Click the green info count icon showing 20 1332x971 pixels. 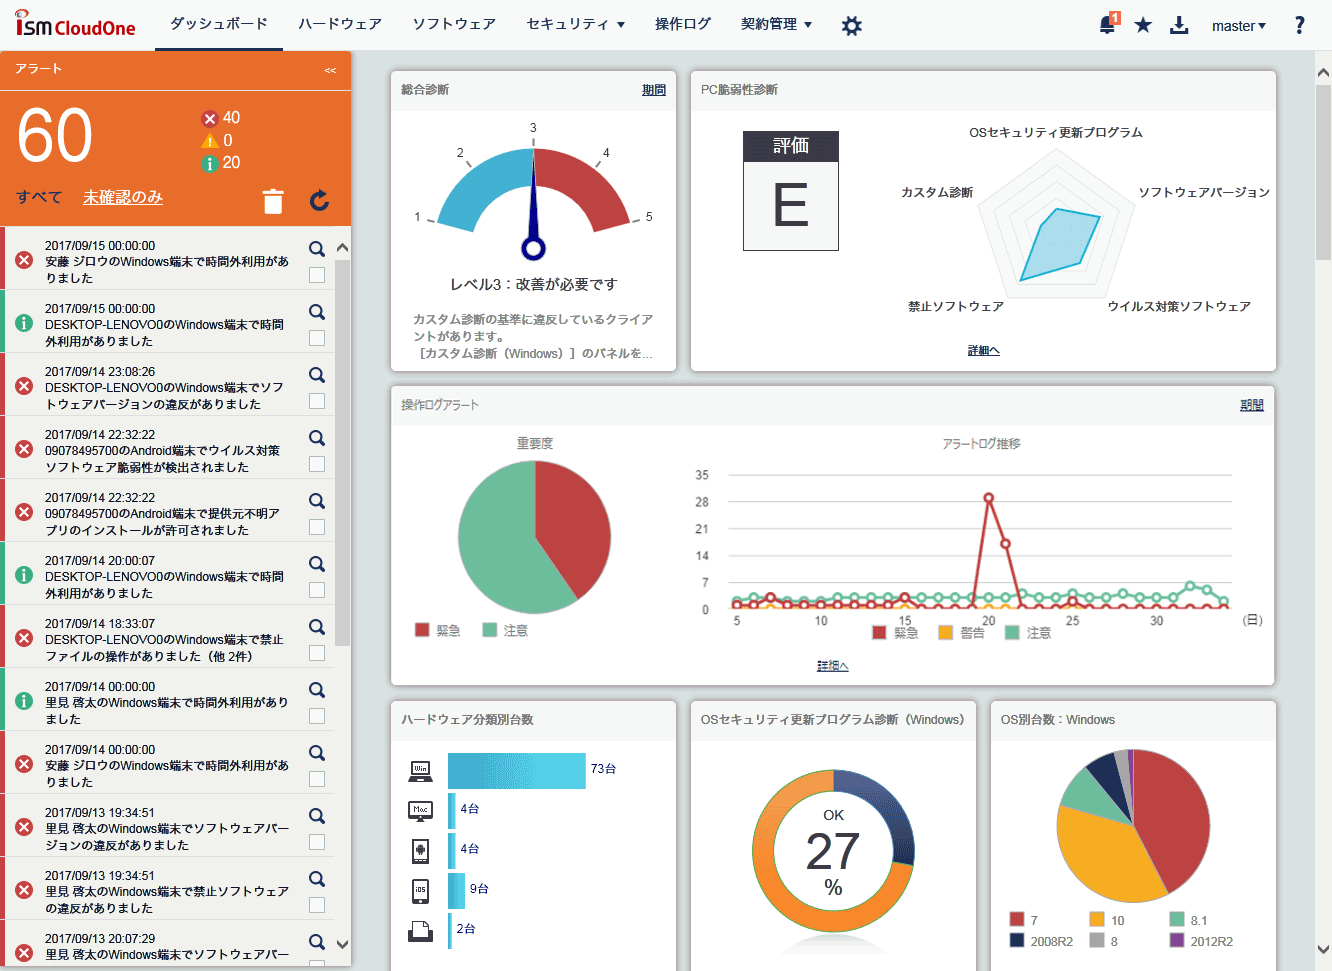click(210, 164)
